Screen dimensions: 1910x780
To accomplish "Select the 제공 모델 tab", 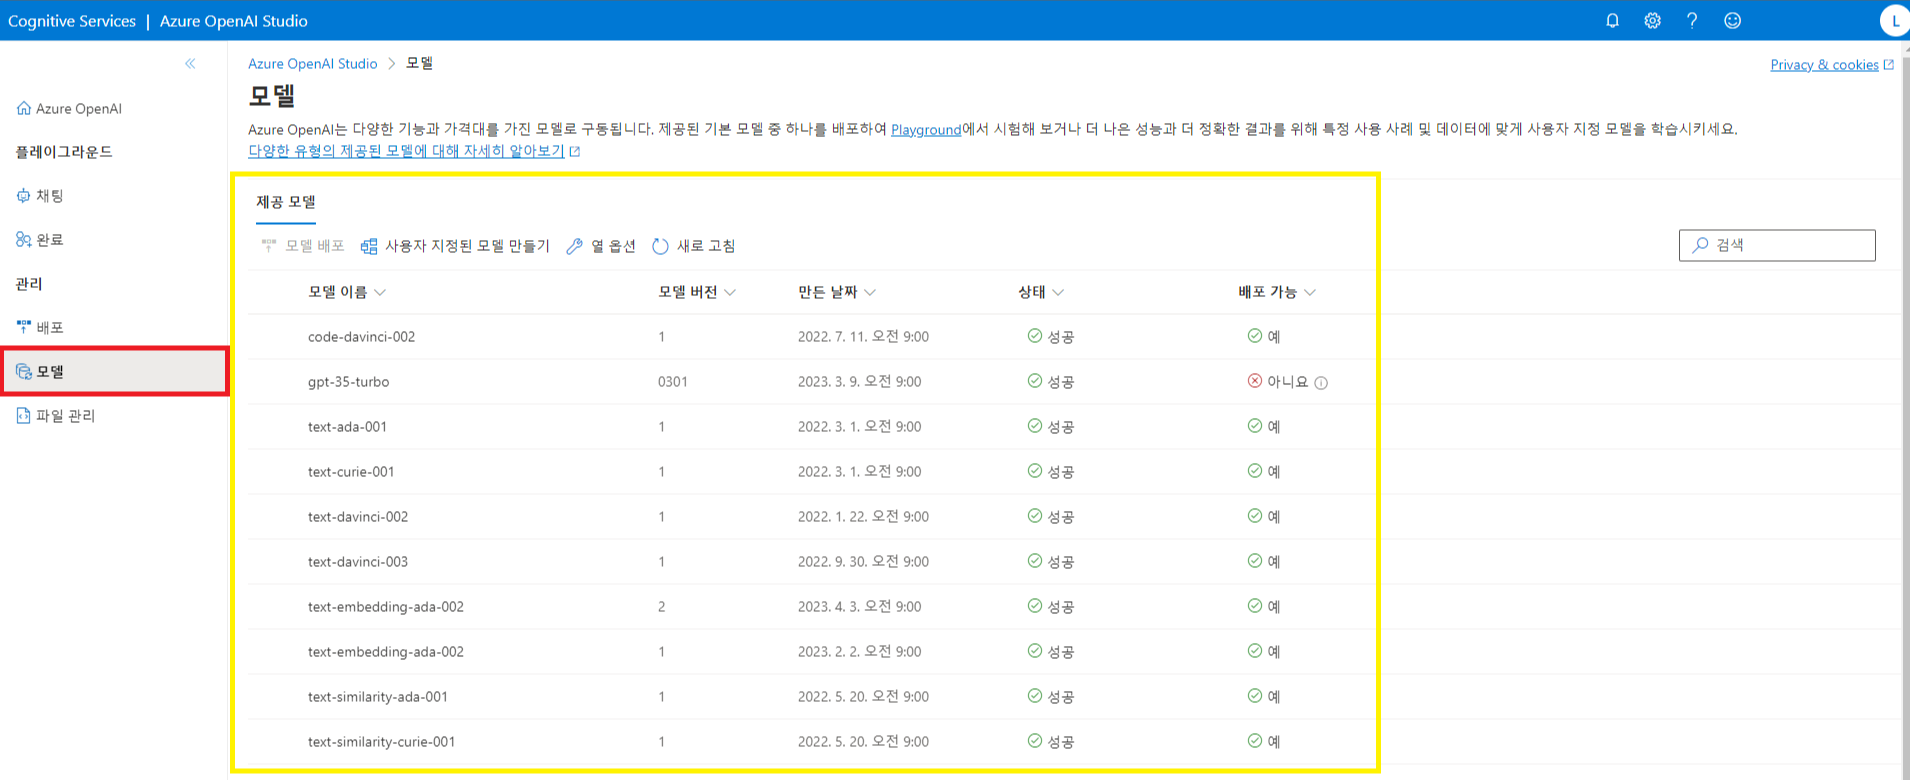I will 286,202.
